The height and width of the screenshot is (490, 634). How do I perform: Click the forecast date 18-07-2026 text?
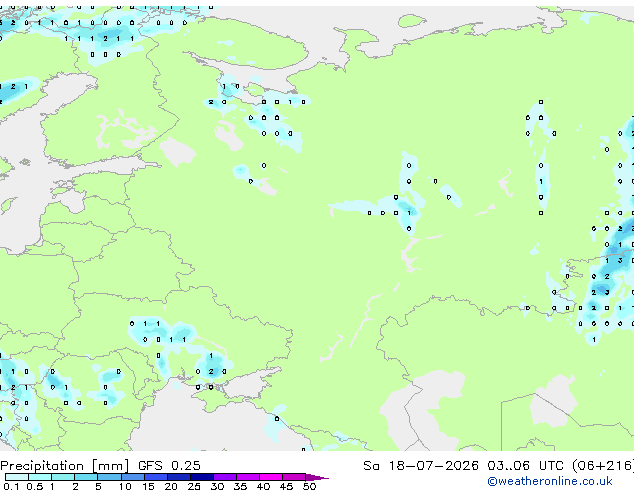click(x=433, y=466)
